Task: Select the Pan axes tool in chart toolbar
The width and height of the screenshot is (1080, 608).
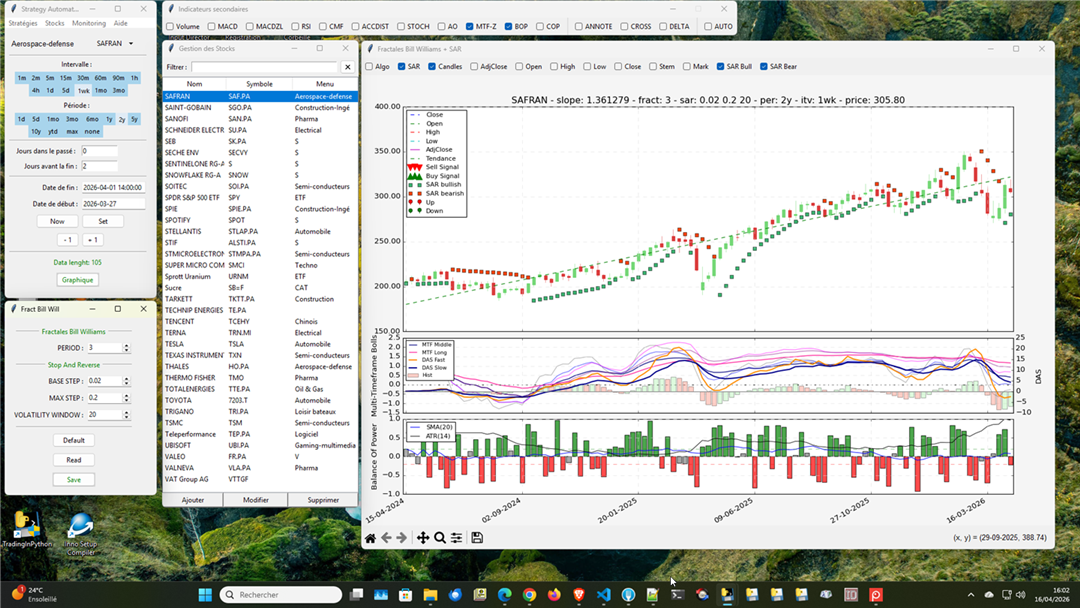Action: click(x=422, y=538)
